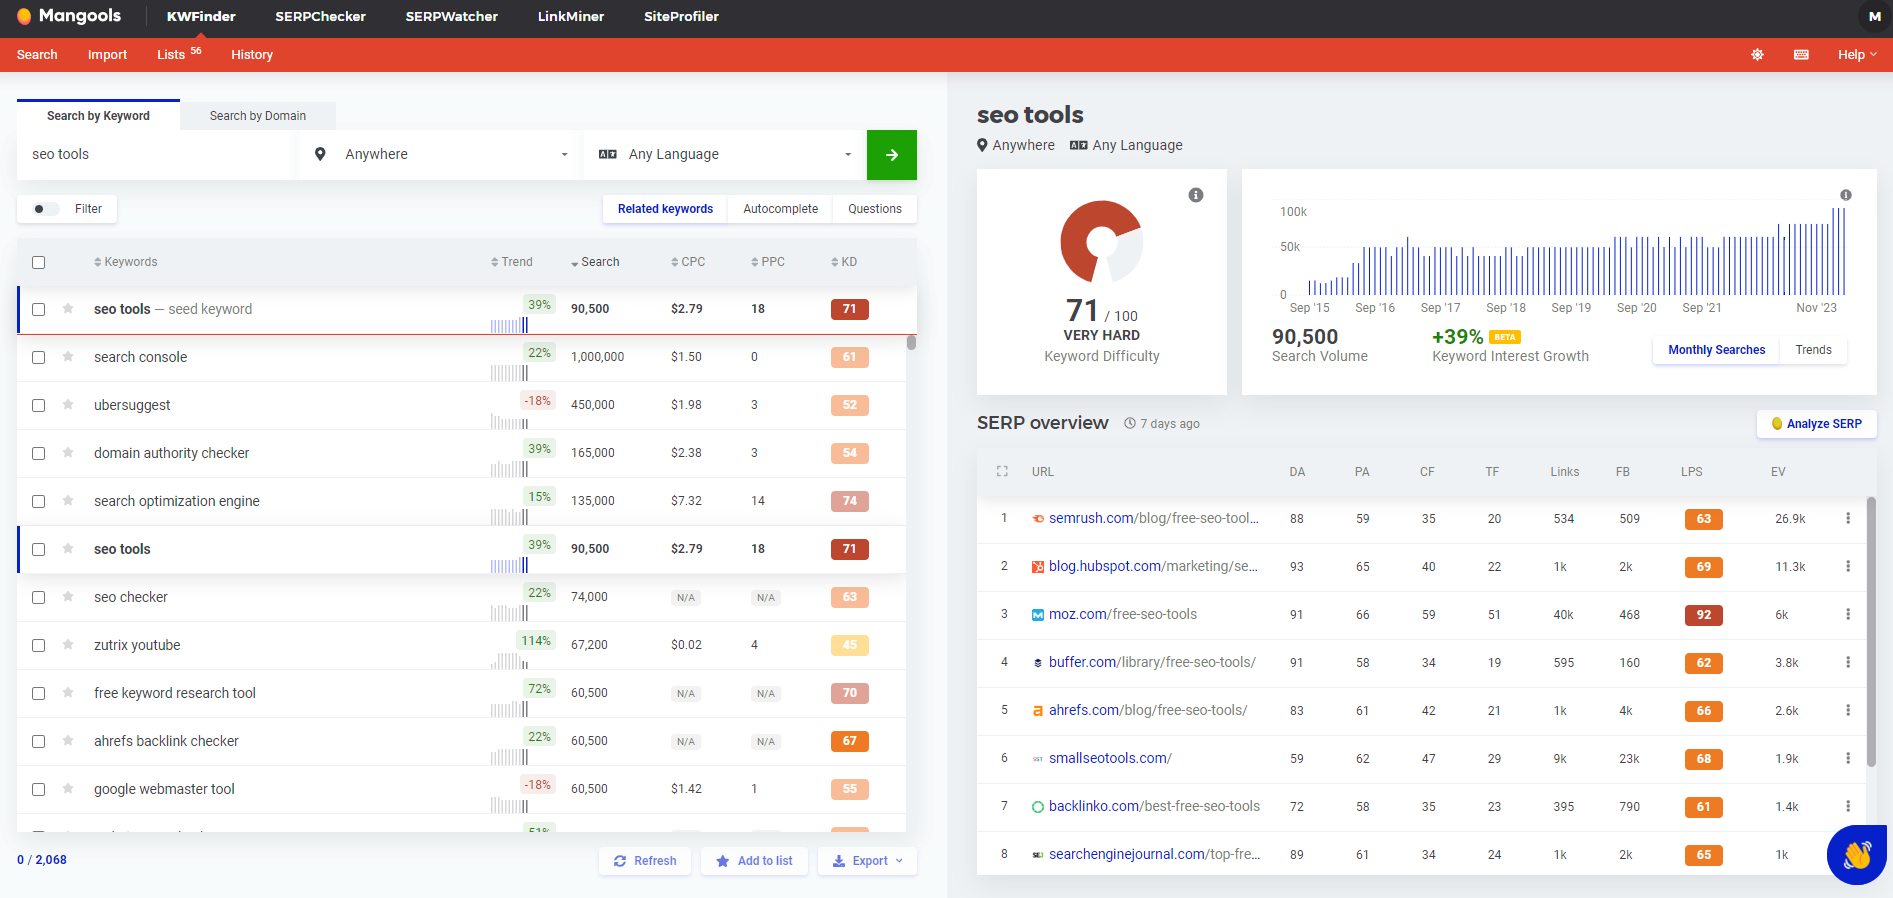Open the theme settings gear icon

1757,55
